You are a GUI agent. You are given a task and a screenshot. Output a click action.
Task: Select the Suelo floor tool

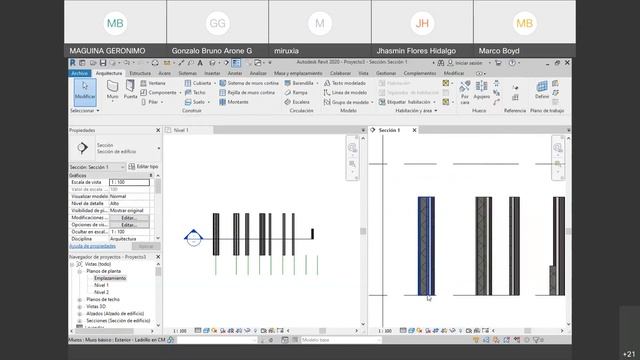pyautogui.click(x=195, y=102)
